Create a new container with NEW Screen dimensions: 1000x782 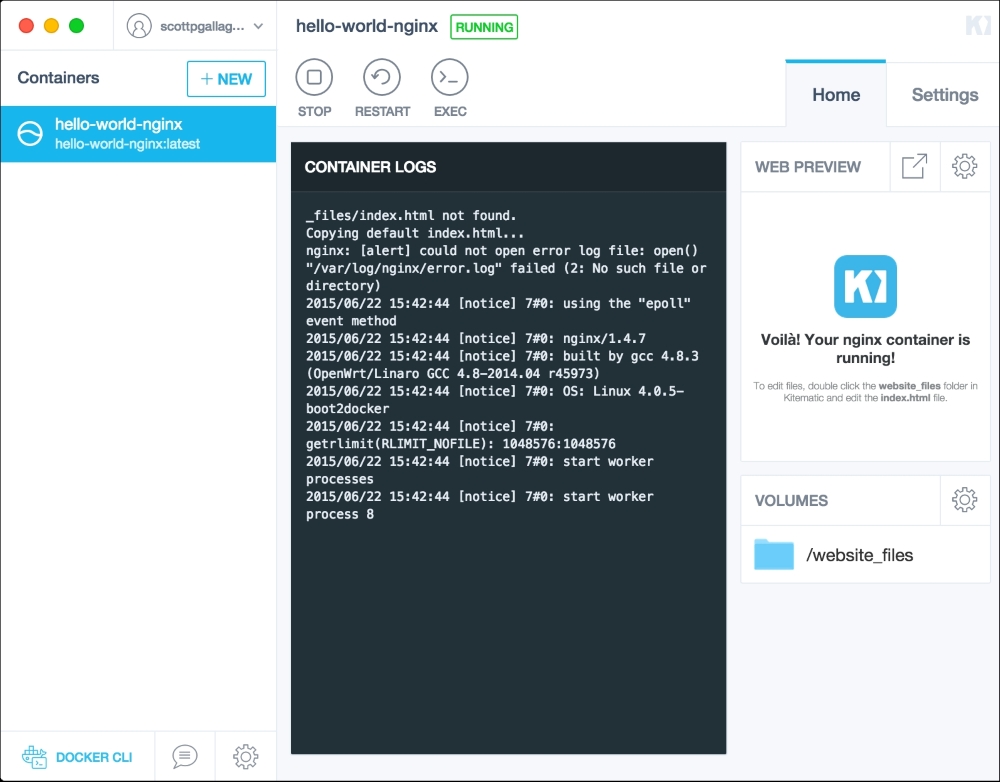[226, 79]
